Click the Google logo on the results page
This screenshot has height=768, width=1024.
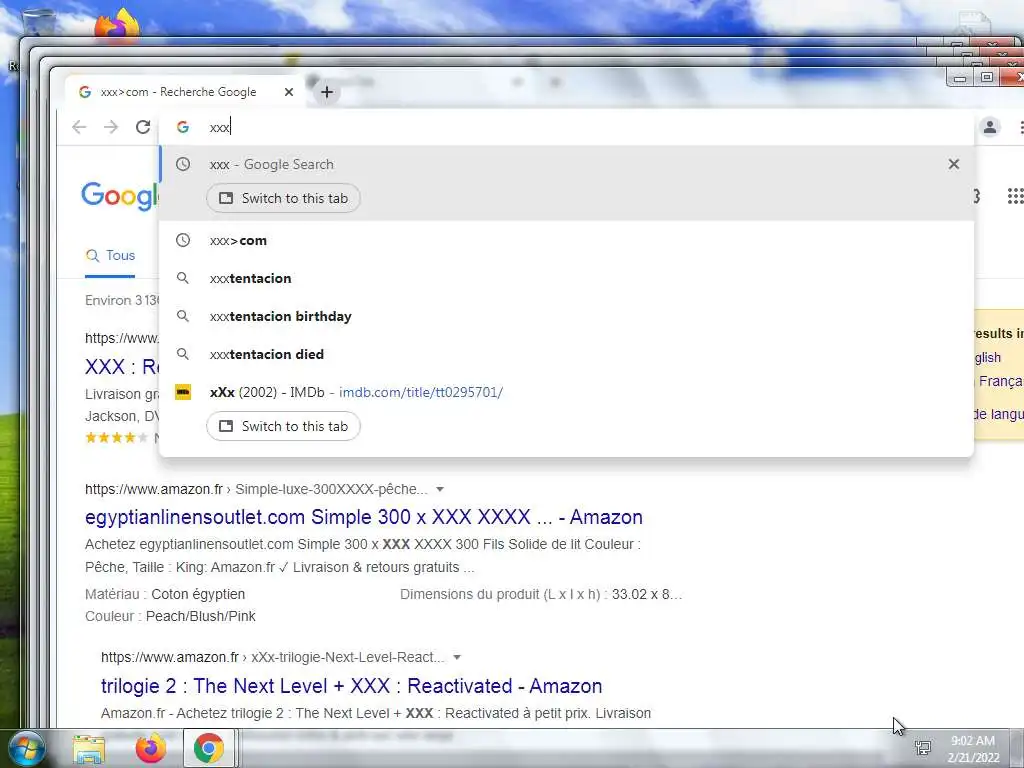120,195
